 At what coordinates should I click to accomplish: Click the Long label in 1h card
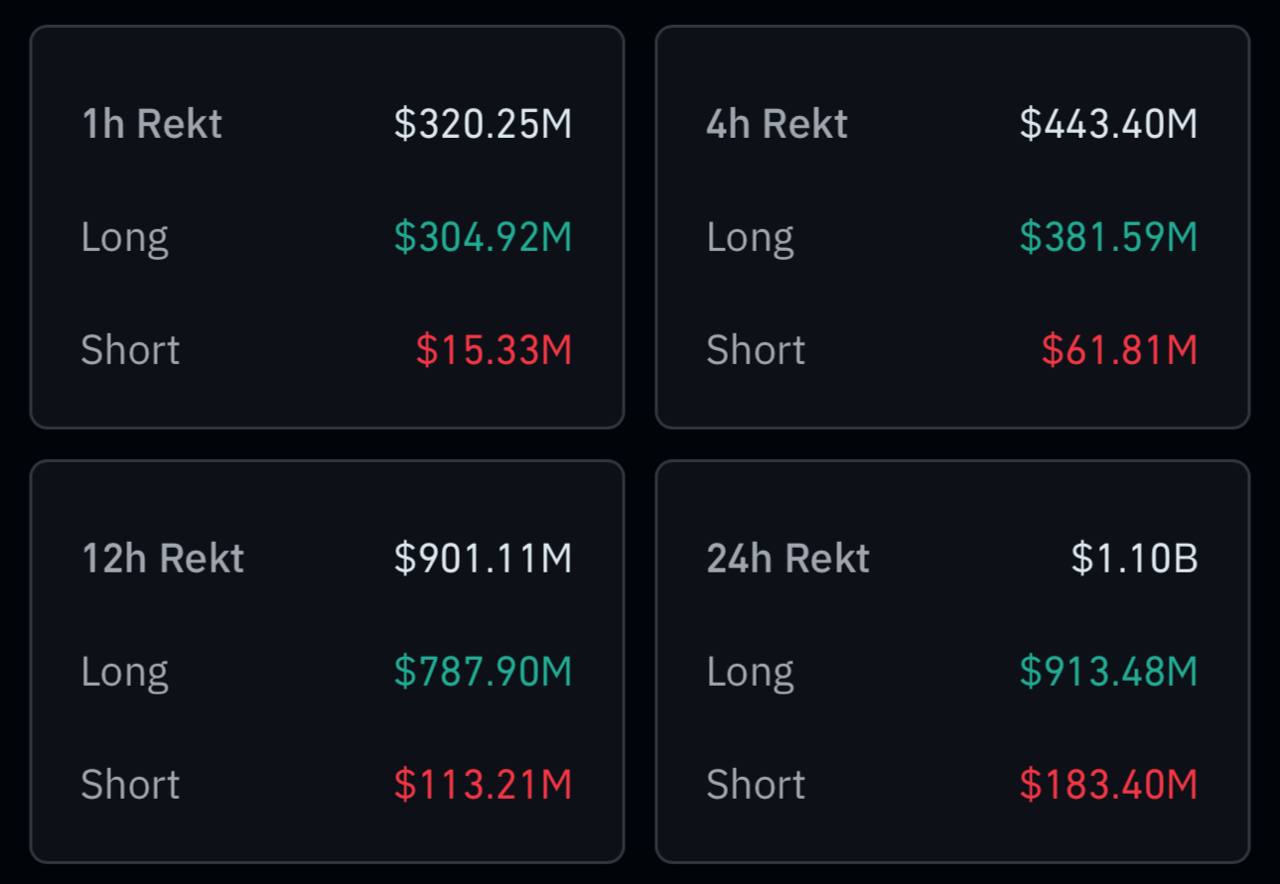124,237
